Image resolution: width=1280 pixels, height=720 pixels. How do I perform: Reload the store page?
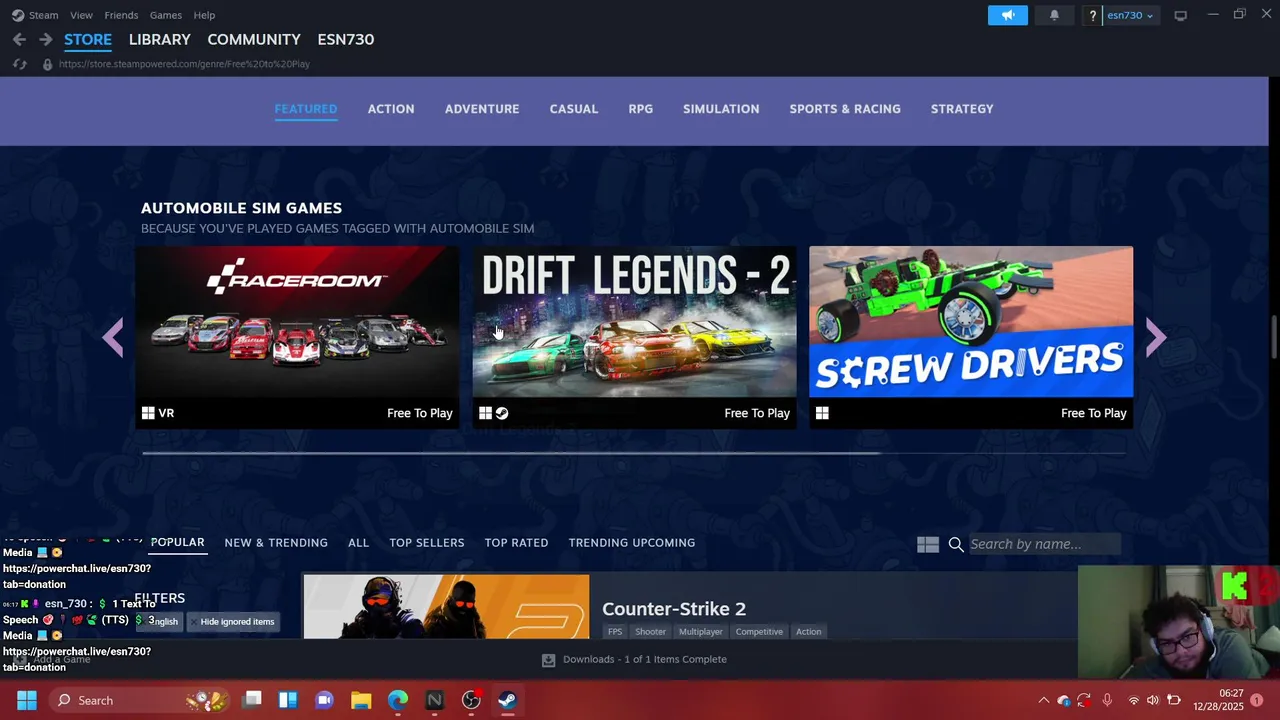[x=19, y=64]
